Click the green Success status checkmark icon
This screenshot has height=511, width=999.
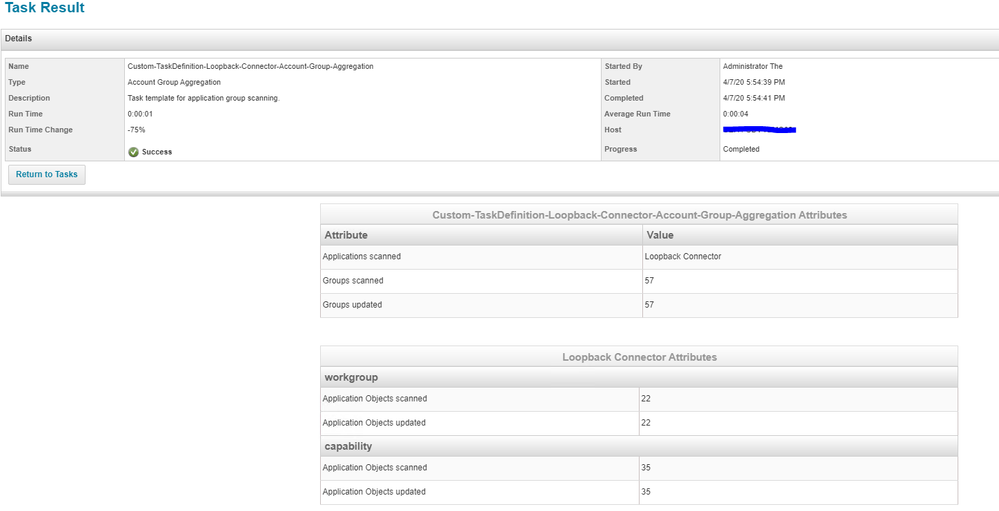pos(134,152)
